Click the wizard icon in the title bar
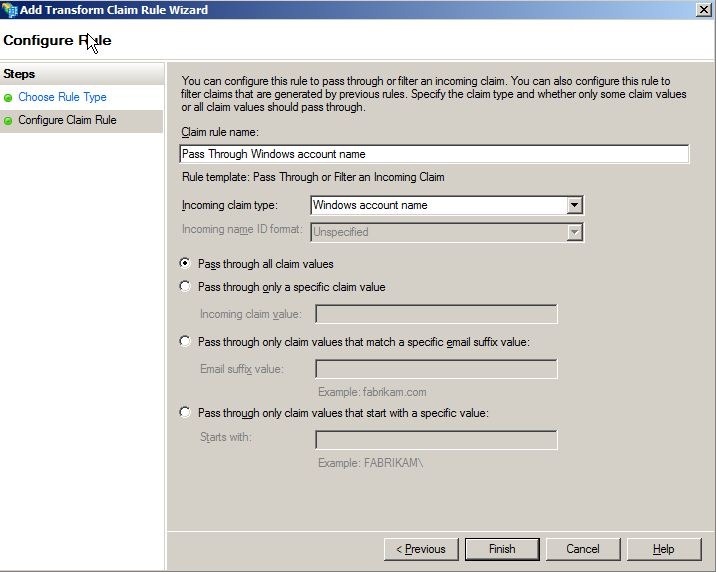The height and width of the screenshot is (572, 716). [x=10, y=10]
